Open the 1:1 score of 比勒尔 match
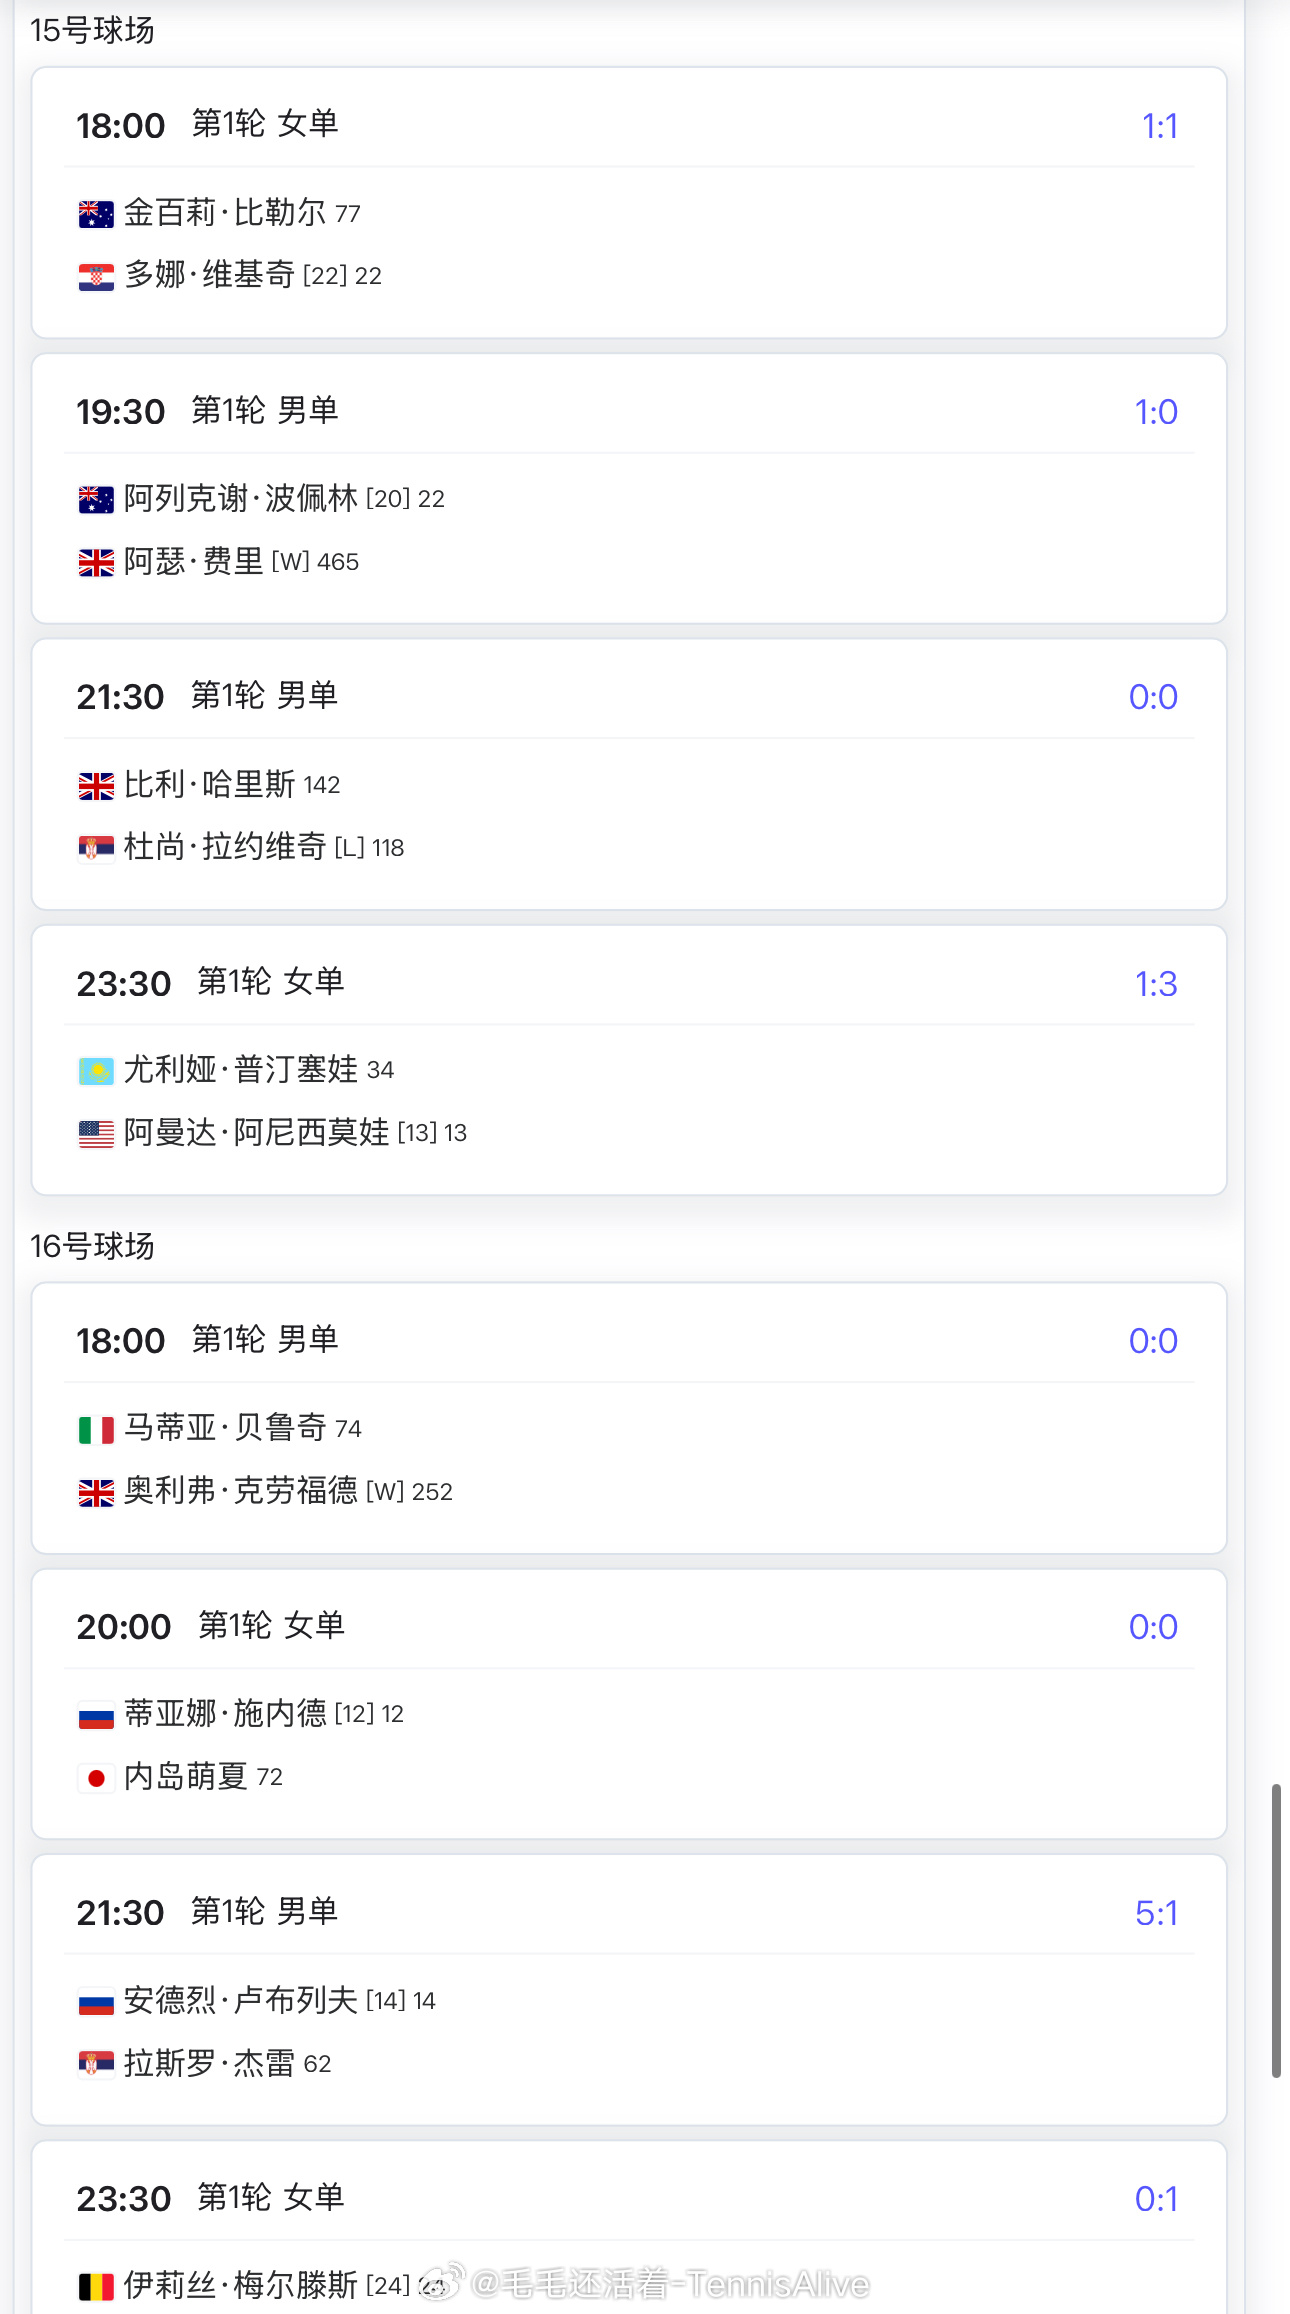The width and height of the screenshot is (1290, 2314). (x=1160, y=126)
